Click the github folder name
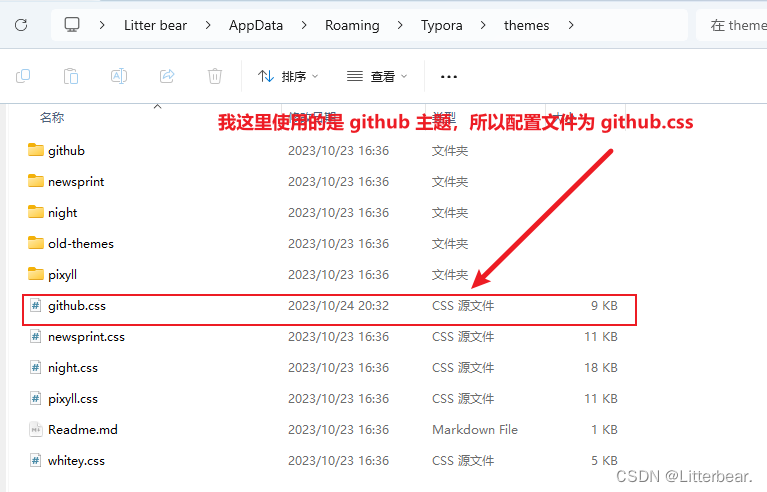This screenshot has width=767, height=492. pos(66,151)
